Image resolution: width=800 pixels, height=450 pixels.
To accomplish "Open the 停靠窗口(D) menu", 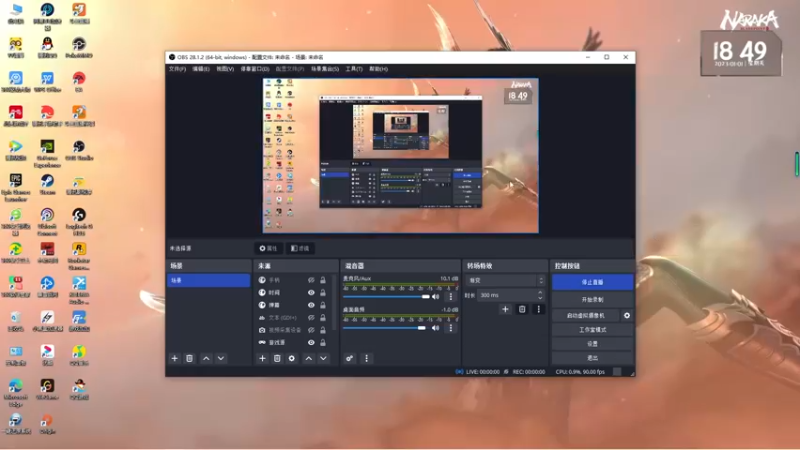I will click(255, 69).
